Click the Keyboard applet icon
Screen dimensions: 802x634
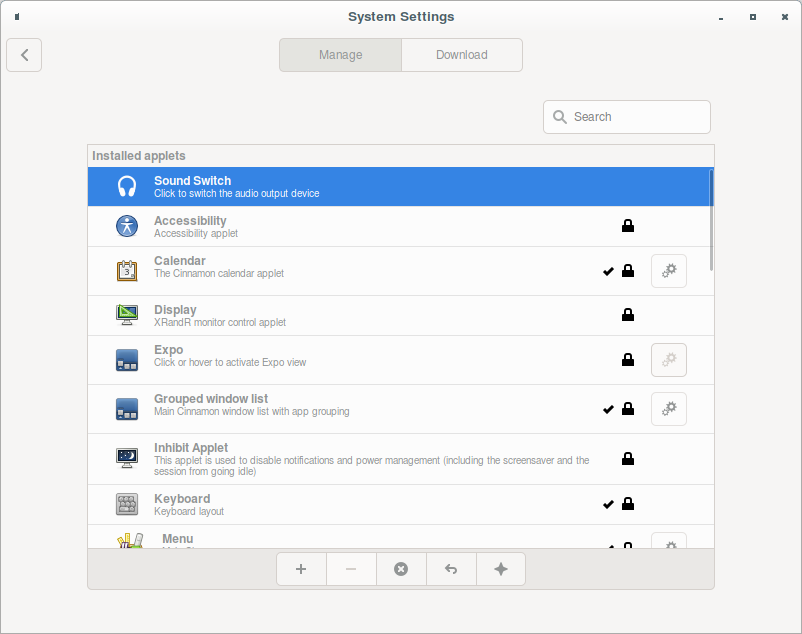tap(127, 504)
